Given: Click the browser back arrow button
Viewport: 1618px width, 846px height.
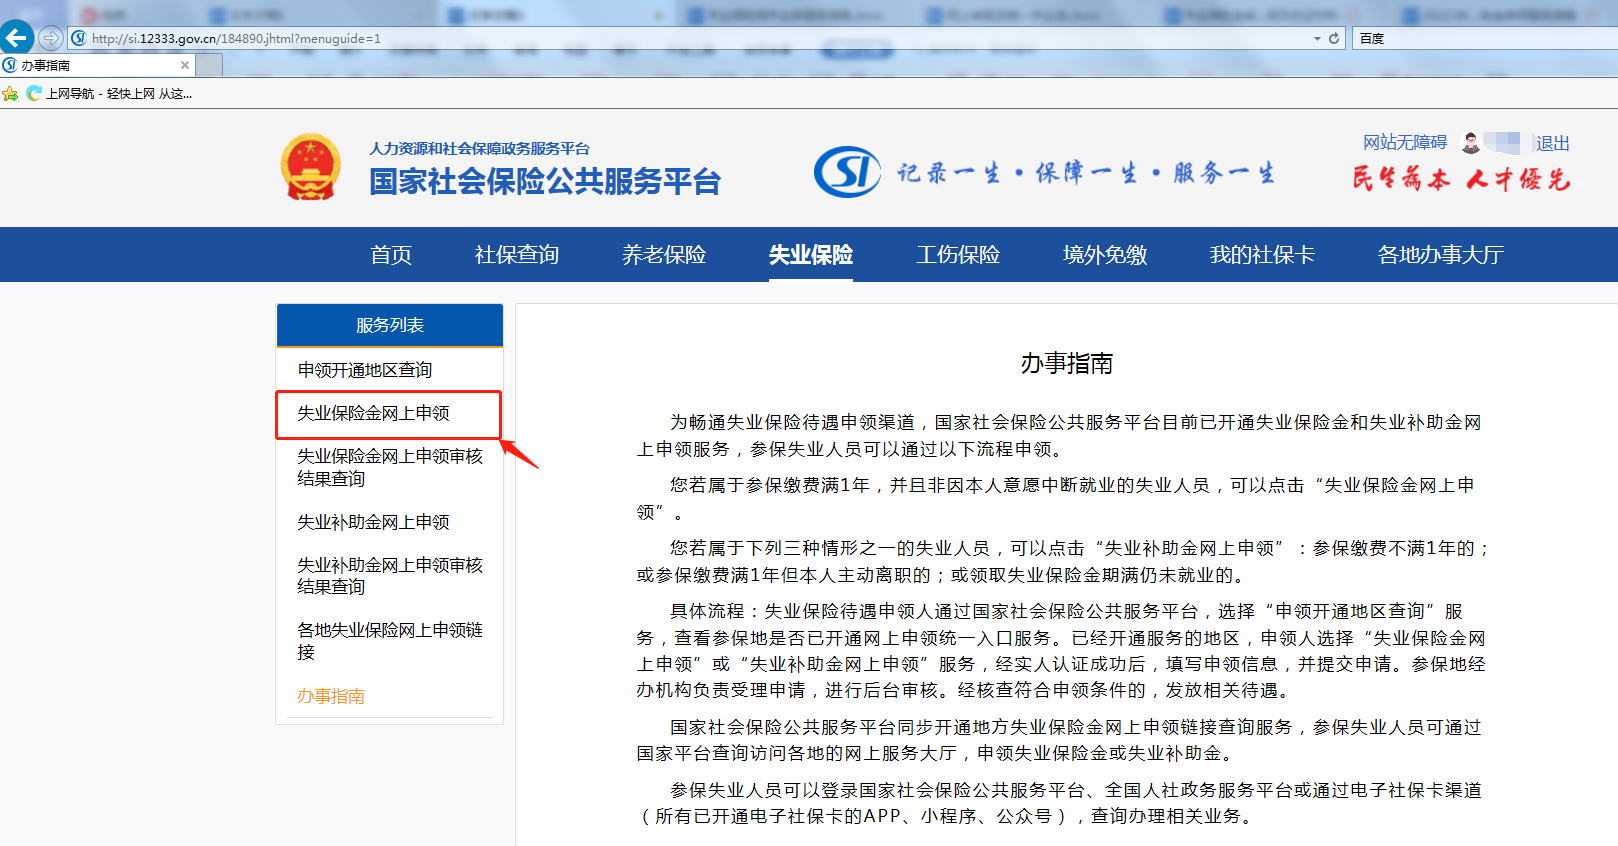Looking at the screenshot, I should coord(17,38).
